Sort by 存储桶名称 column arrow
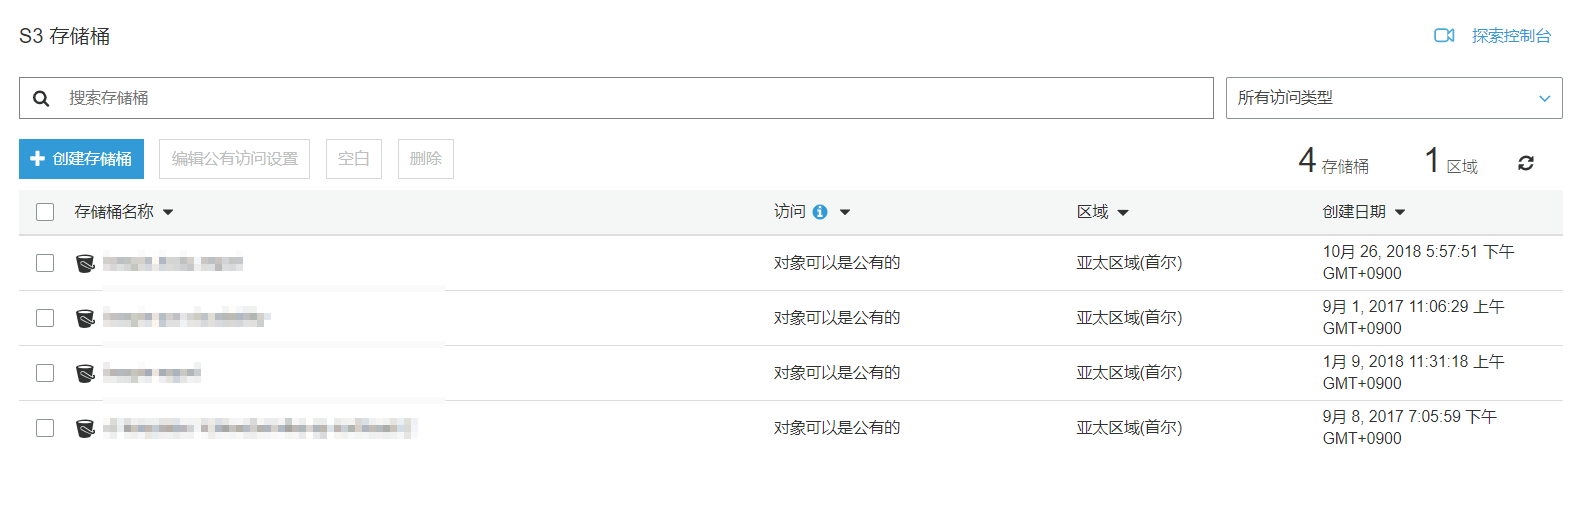The height and width of the screenshot is (506, 1594). (168, 212)
